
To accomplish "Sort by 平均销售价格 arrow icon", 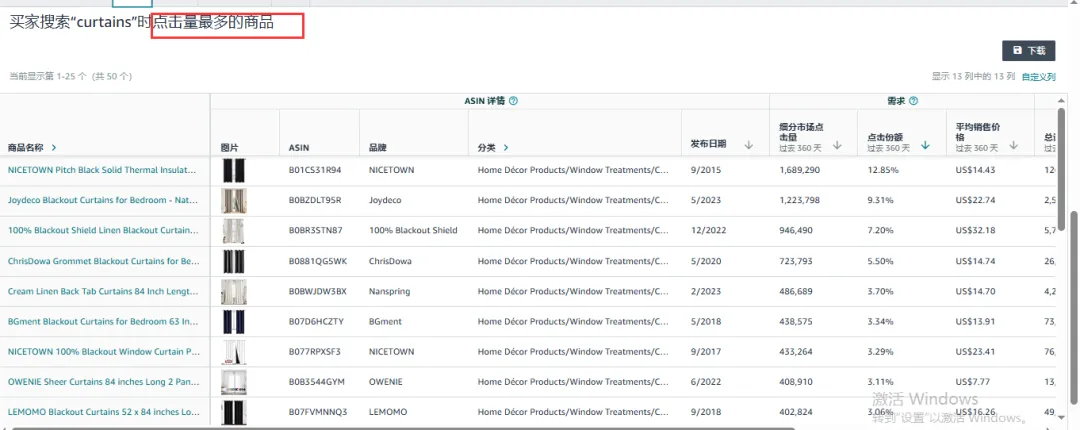I will [1013, 146].
